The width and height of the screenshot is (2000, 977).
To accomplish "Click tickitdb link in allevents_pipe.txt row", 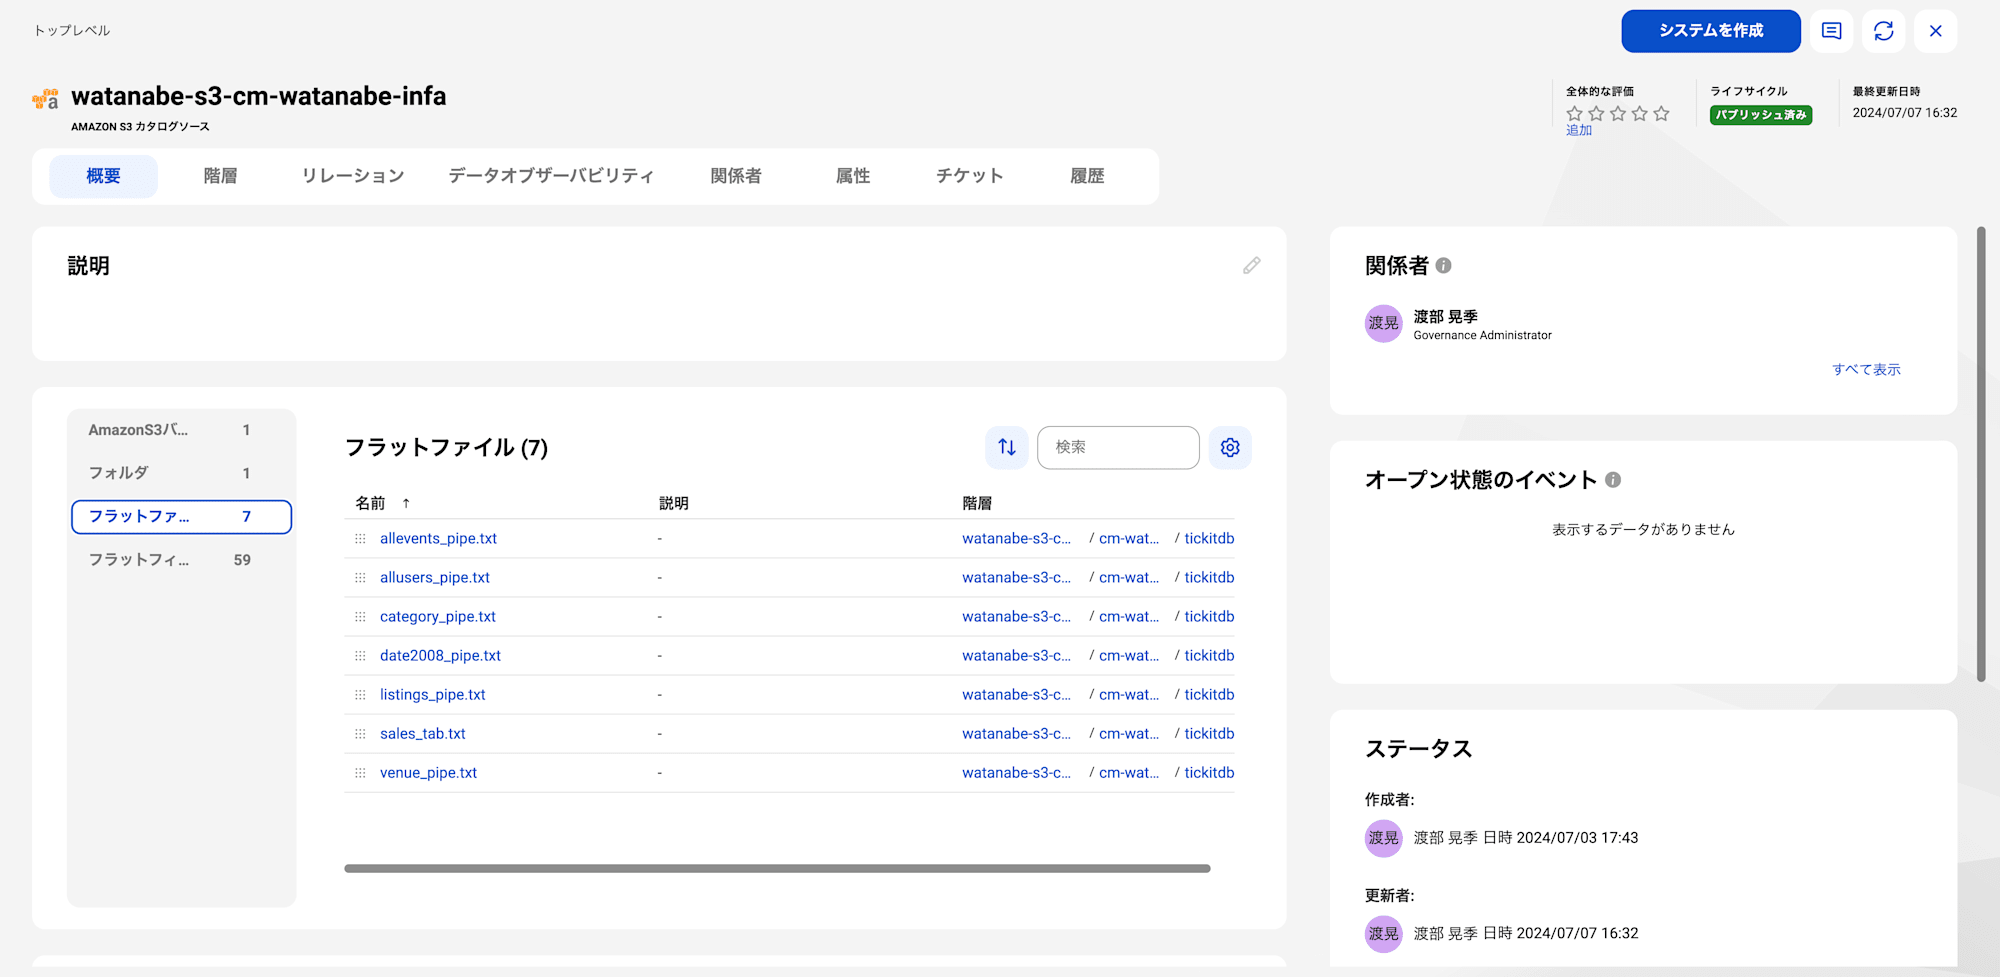I will pos(1209,538).
